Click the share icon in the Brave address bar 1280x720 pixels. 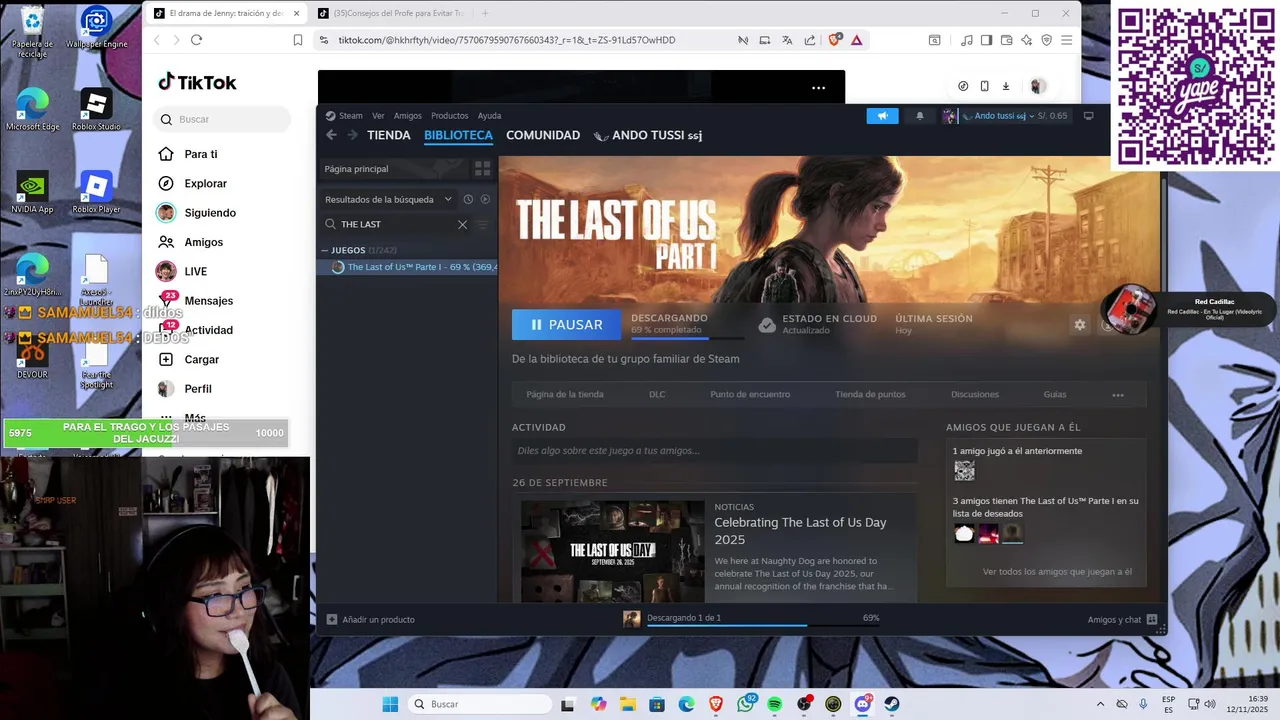tap(809, 40)
